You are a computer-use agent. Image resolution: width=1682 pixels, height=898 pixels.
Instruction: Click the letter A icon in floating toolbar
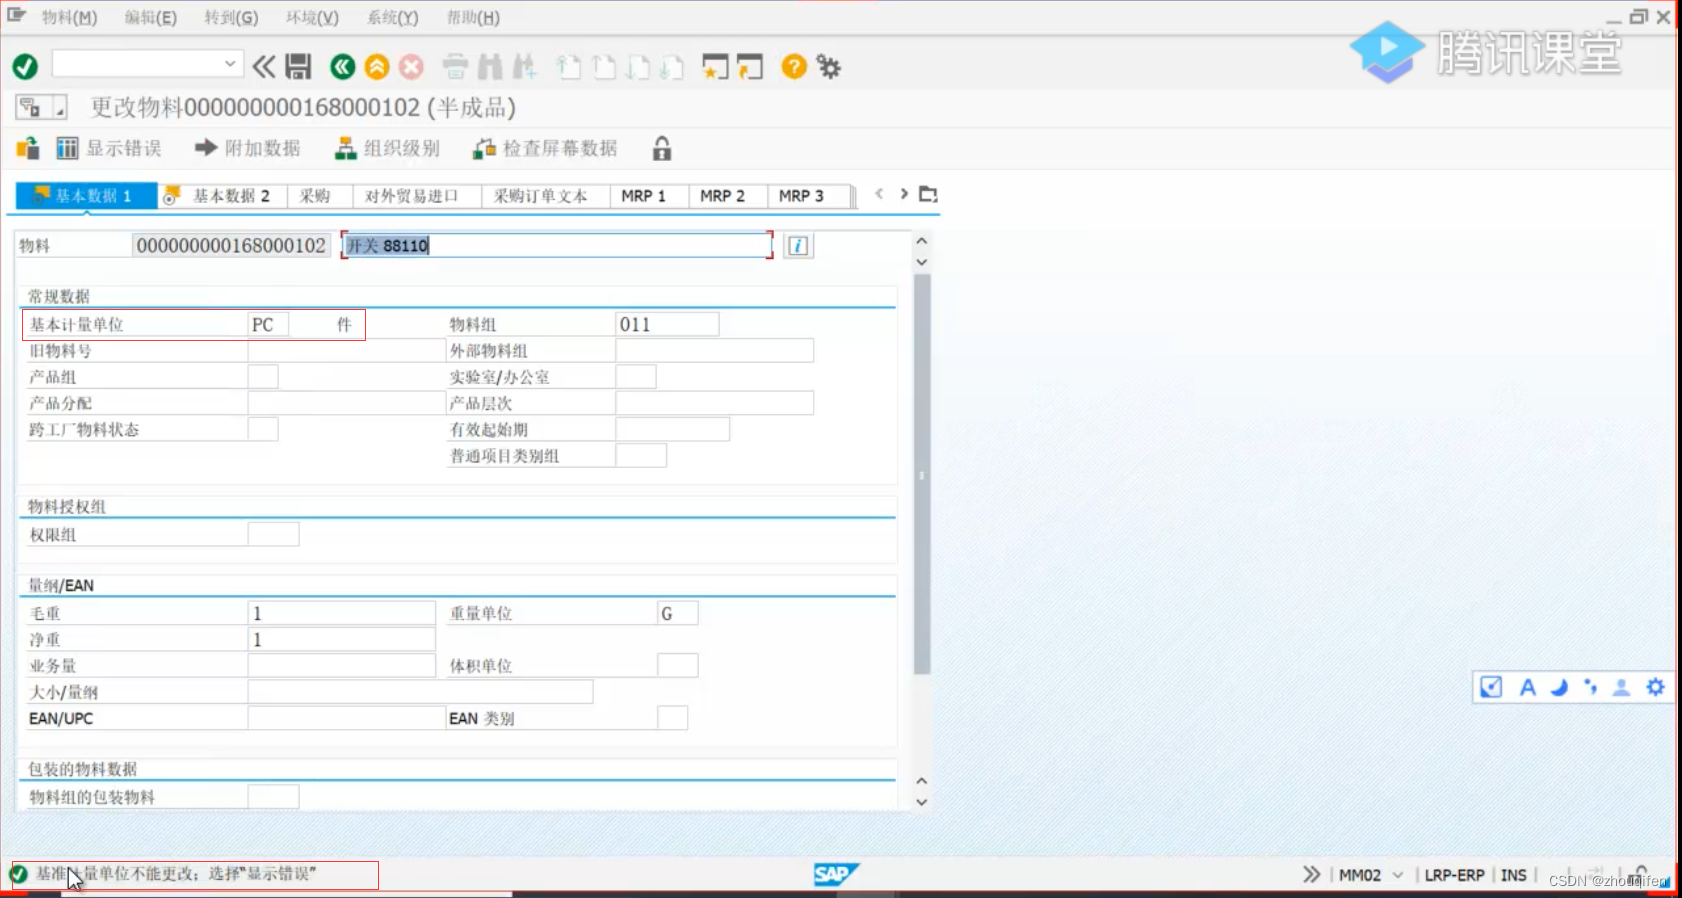click(1527, 687)
